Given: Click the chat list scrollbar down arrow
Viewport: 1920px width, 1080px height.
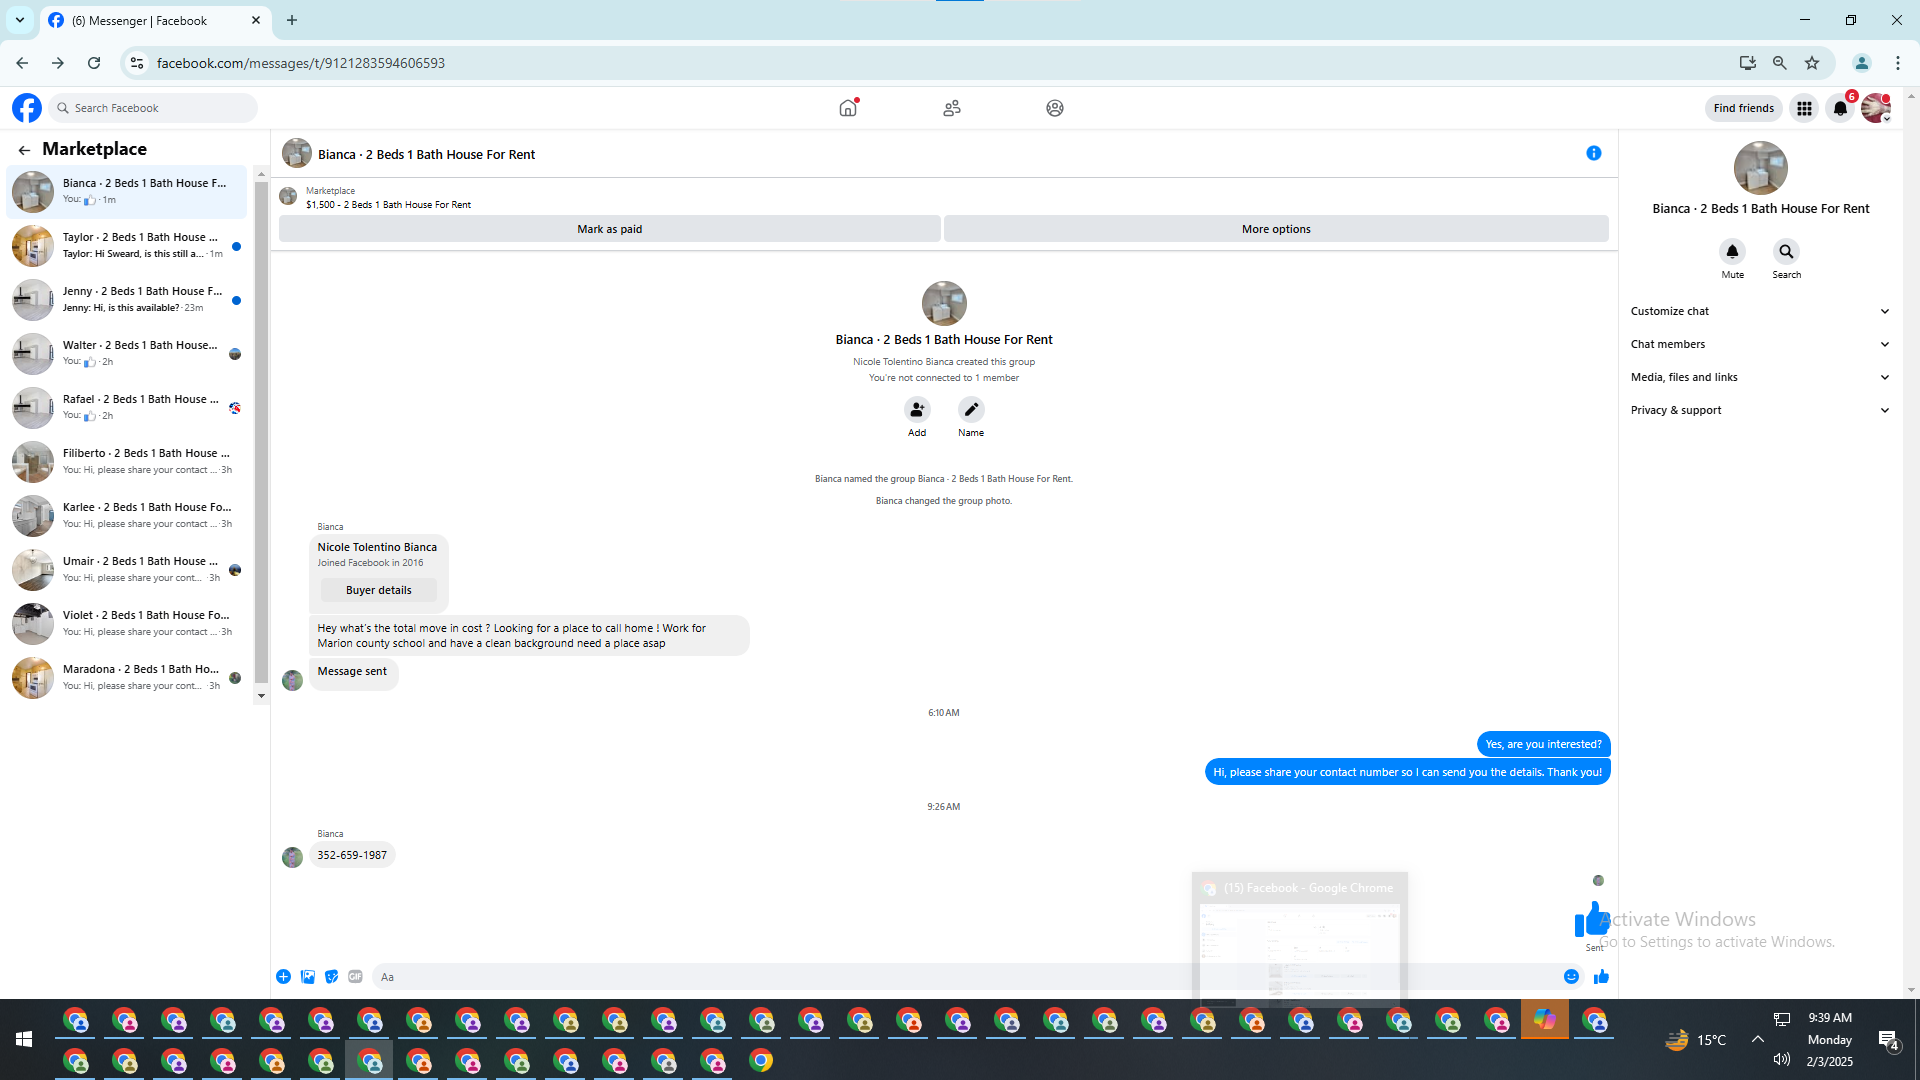Looking at the screenshot, I should point(261,696).
